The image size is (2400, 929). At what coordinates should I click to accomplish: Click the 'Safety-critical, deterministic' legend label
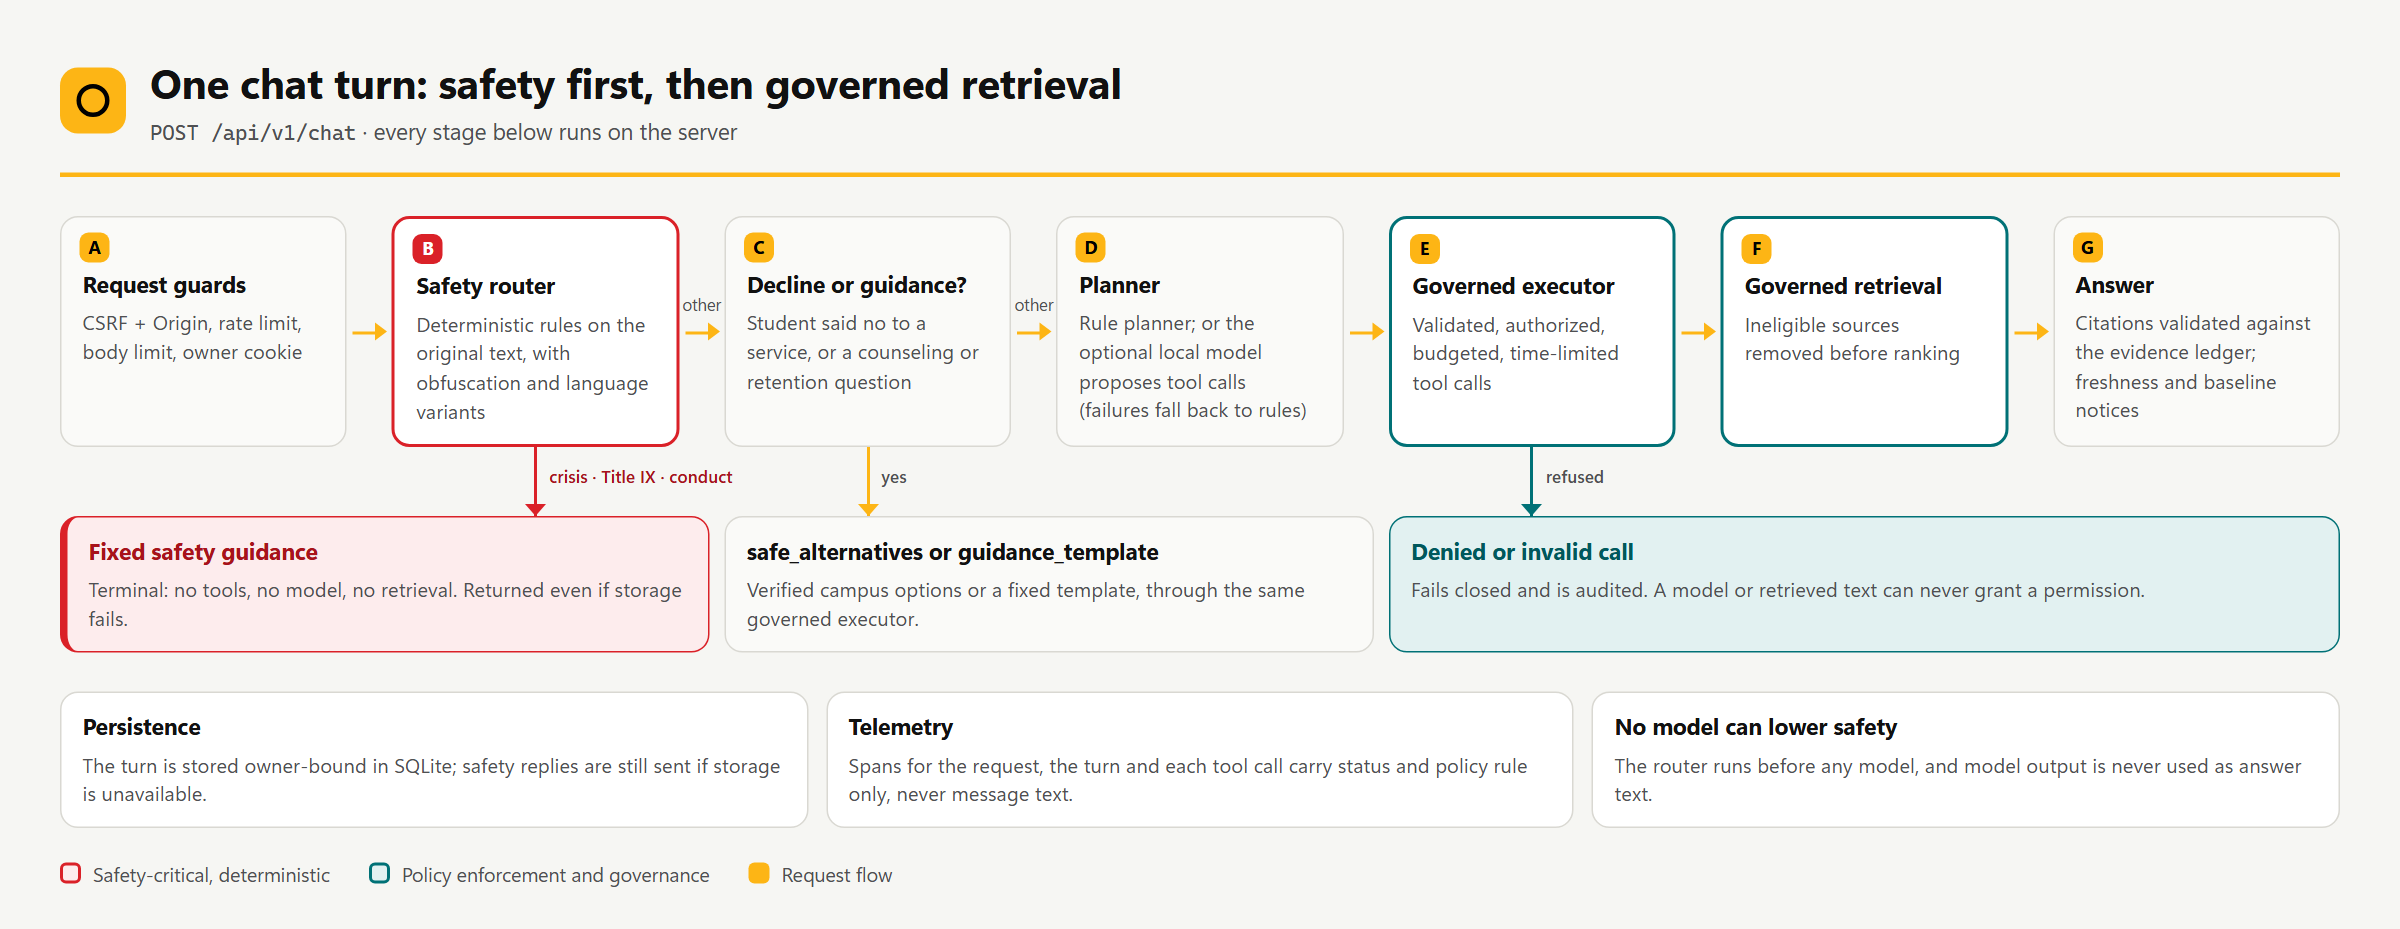tap(211, 875)
